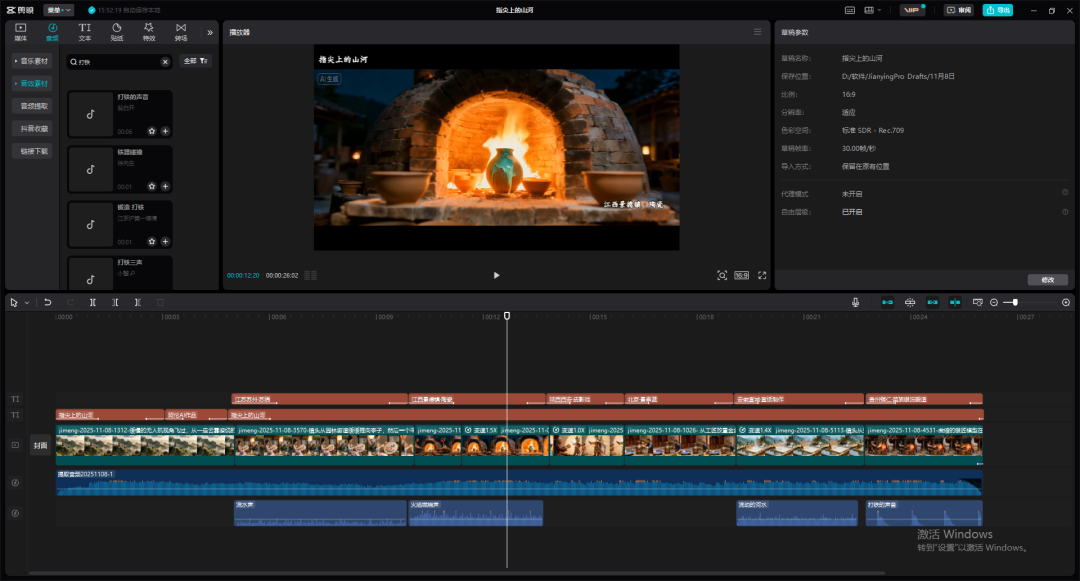Viewport: 1080px width, 581px height.
Task: Open the 全部 filter dropdown
Action: point(195,61)
